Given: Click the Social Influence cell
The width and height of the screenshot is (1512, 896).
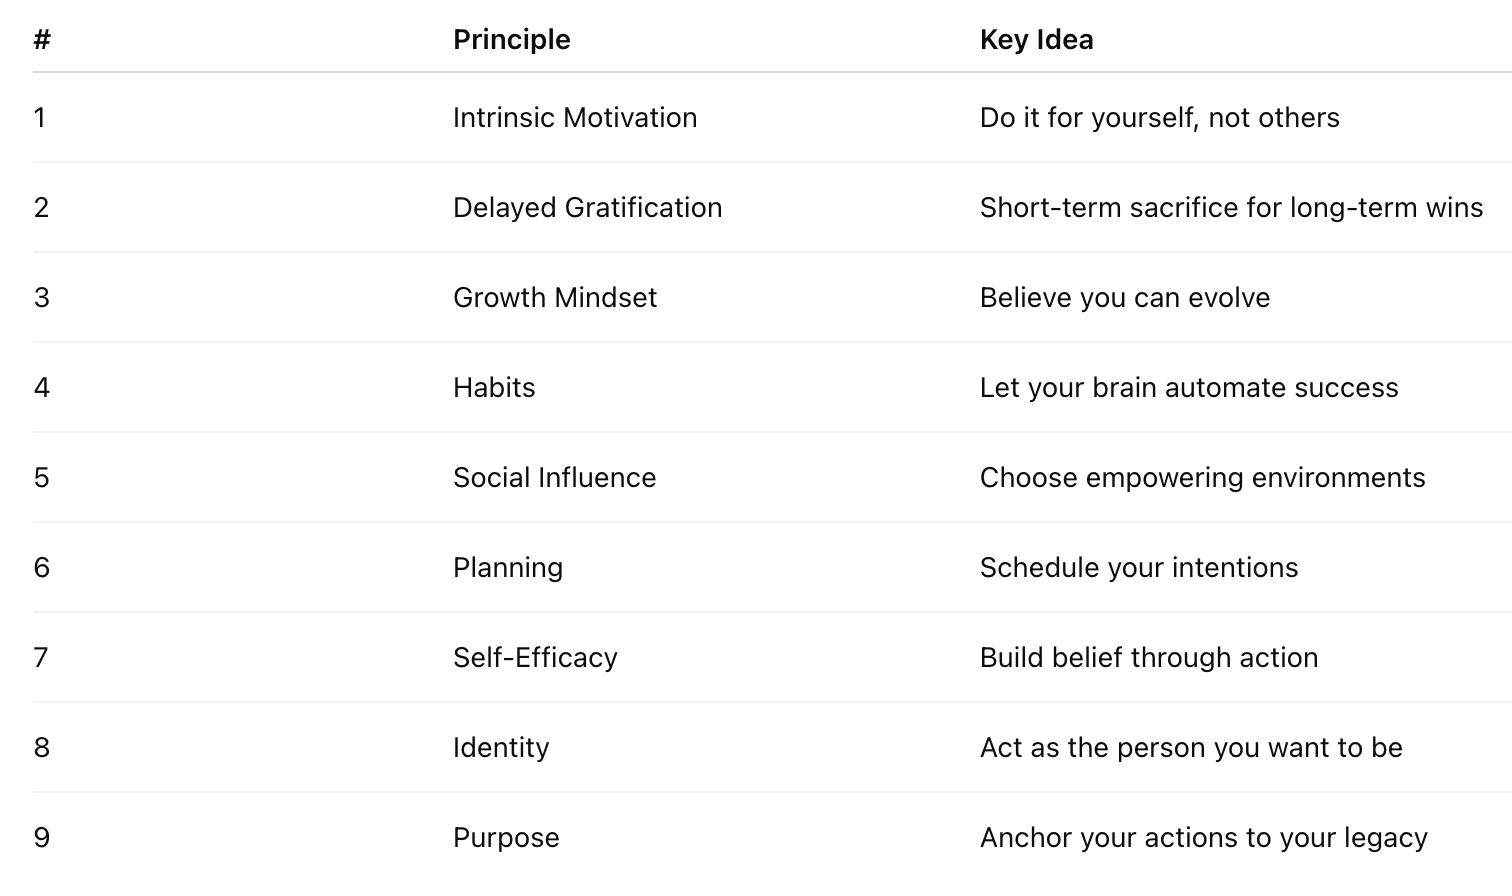Looking at the screenshot, I should pyautogui.click(x=554, y=477).
